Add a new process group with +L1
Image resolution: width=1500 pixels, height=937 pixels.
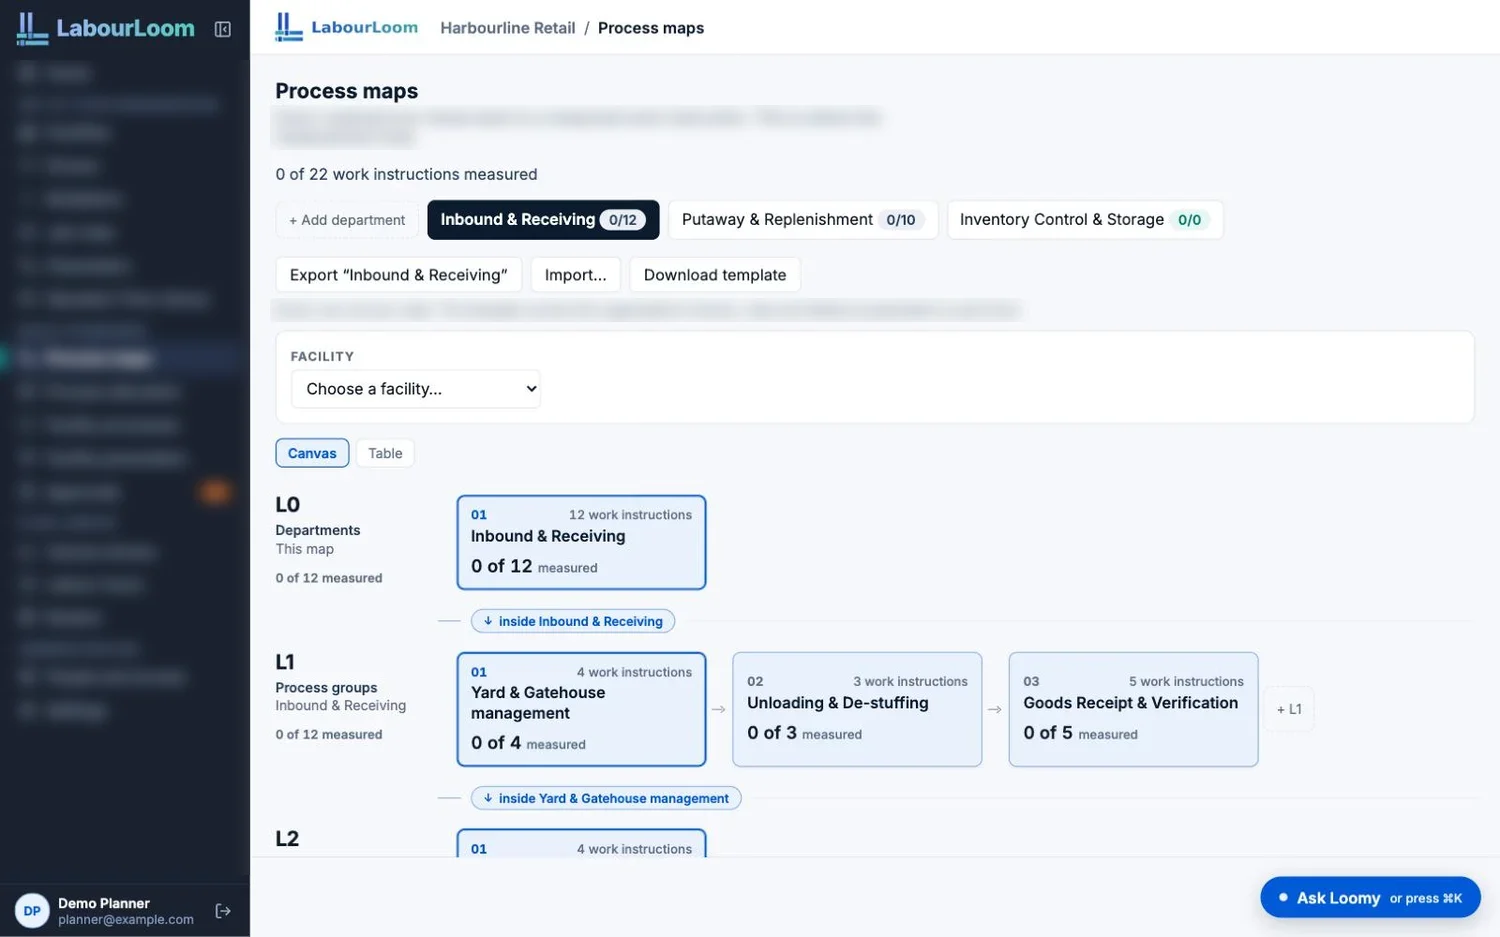coord(1289,709)
